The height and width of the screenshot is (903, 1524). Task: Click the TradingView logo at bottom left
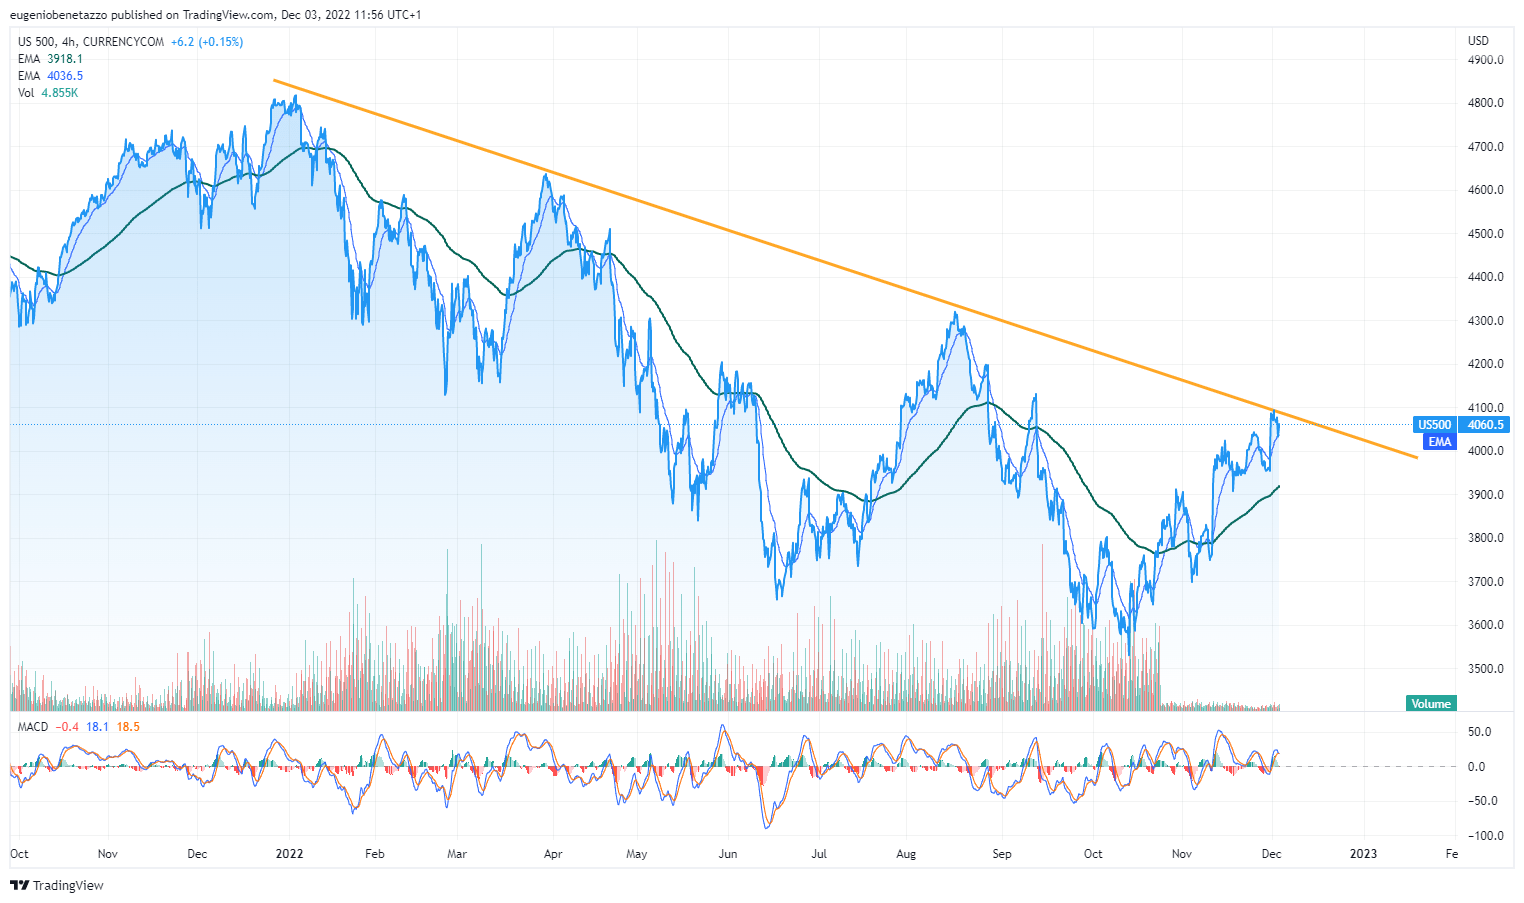(x=57, y=885)
